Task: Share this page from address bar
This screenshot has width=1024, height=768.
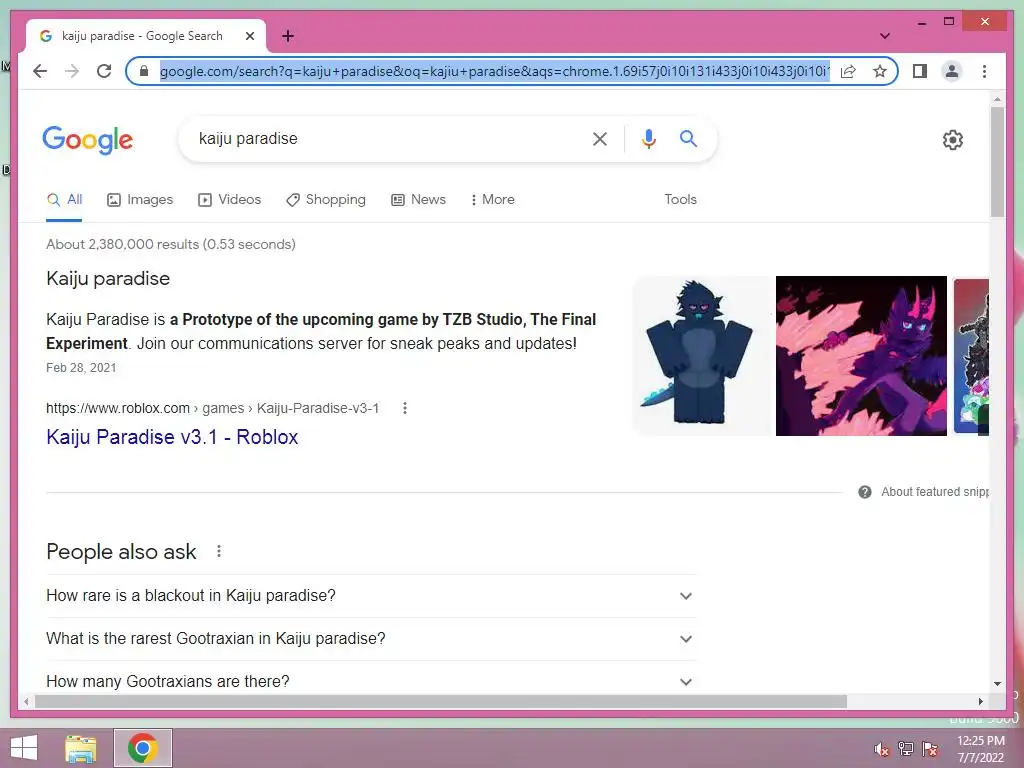Action: coord(848,71)
